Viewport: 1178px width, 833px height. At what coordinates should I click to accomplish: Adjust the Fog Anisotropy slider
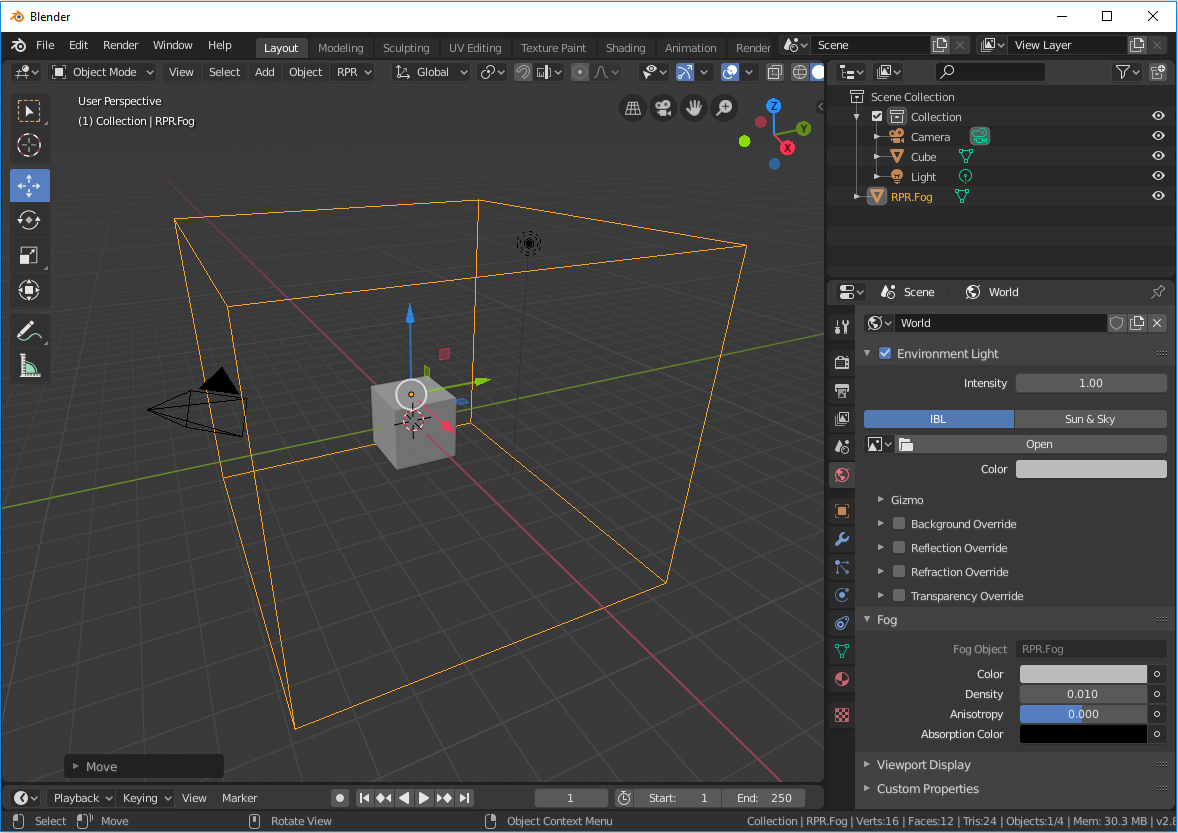click(1083, 714)
